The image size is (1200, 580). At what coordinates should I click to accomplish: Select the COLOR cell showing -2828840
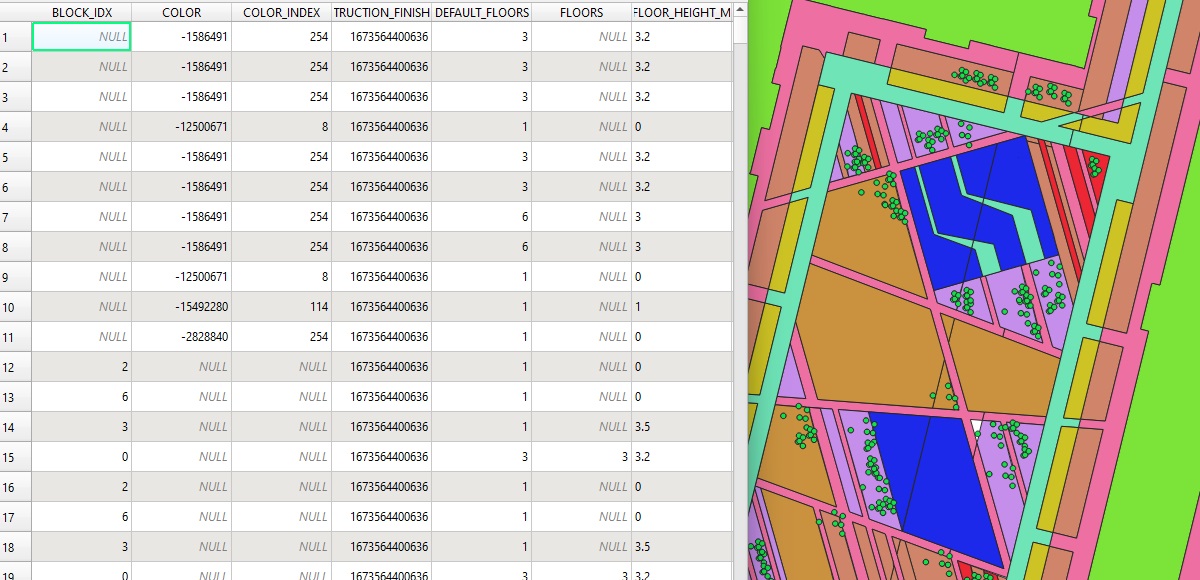point(181,337)
